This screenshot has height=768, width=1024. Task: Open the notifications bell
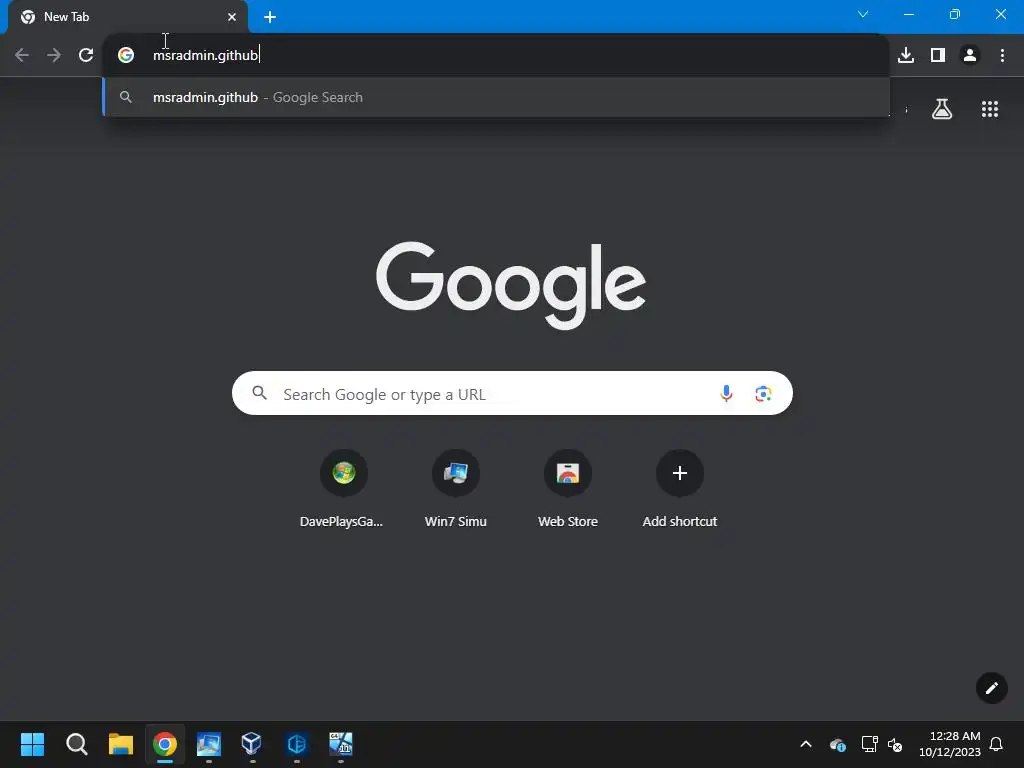pos(996,744)
